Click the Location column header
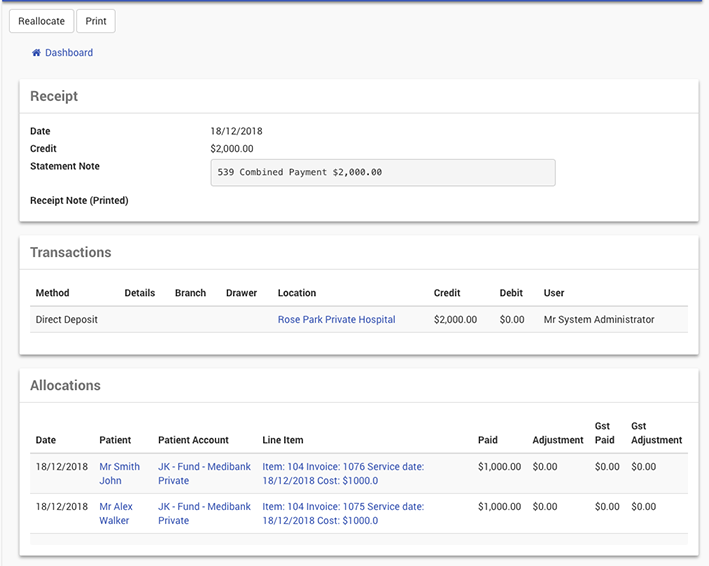The image size is (709, 566). (296, 293)
